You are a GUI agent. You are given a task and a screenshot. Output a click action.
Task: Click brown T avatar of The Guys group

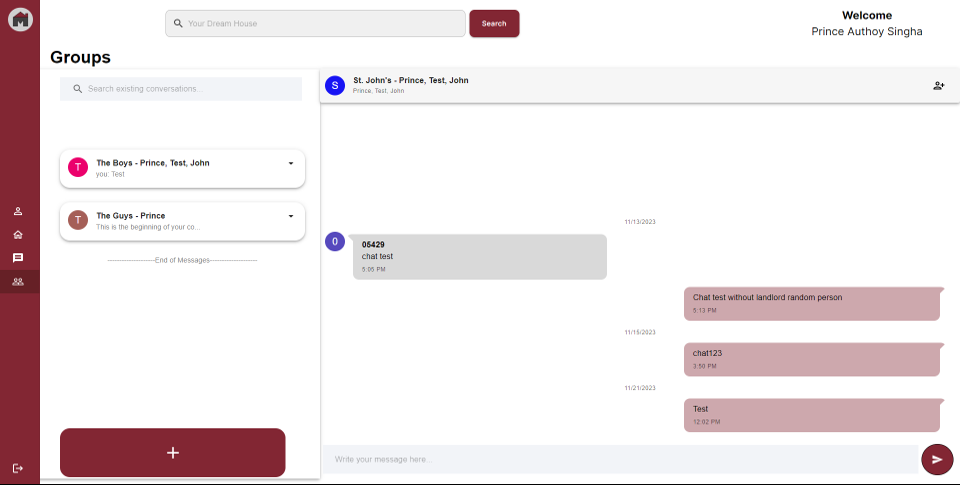tap(78, 220)
